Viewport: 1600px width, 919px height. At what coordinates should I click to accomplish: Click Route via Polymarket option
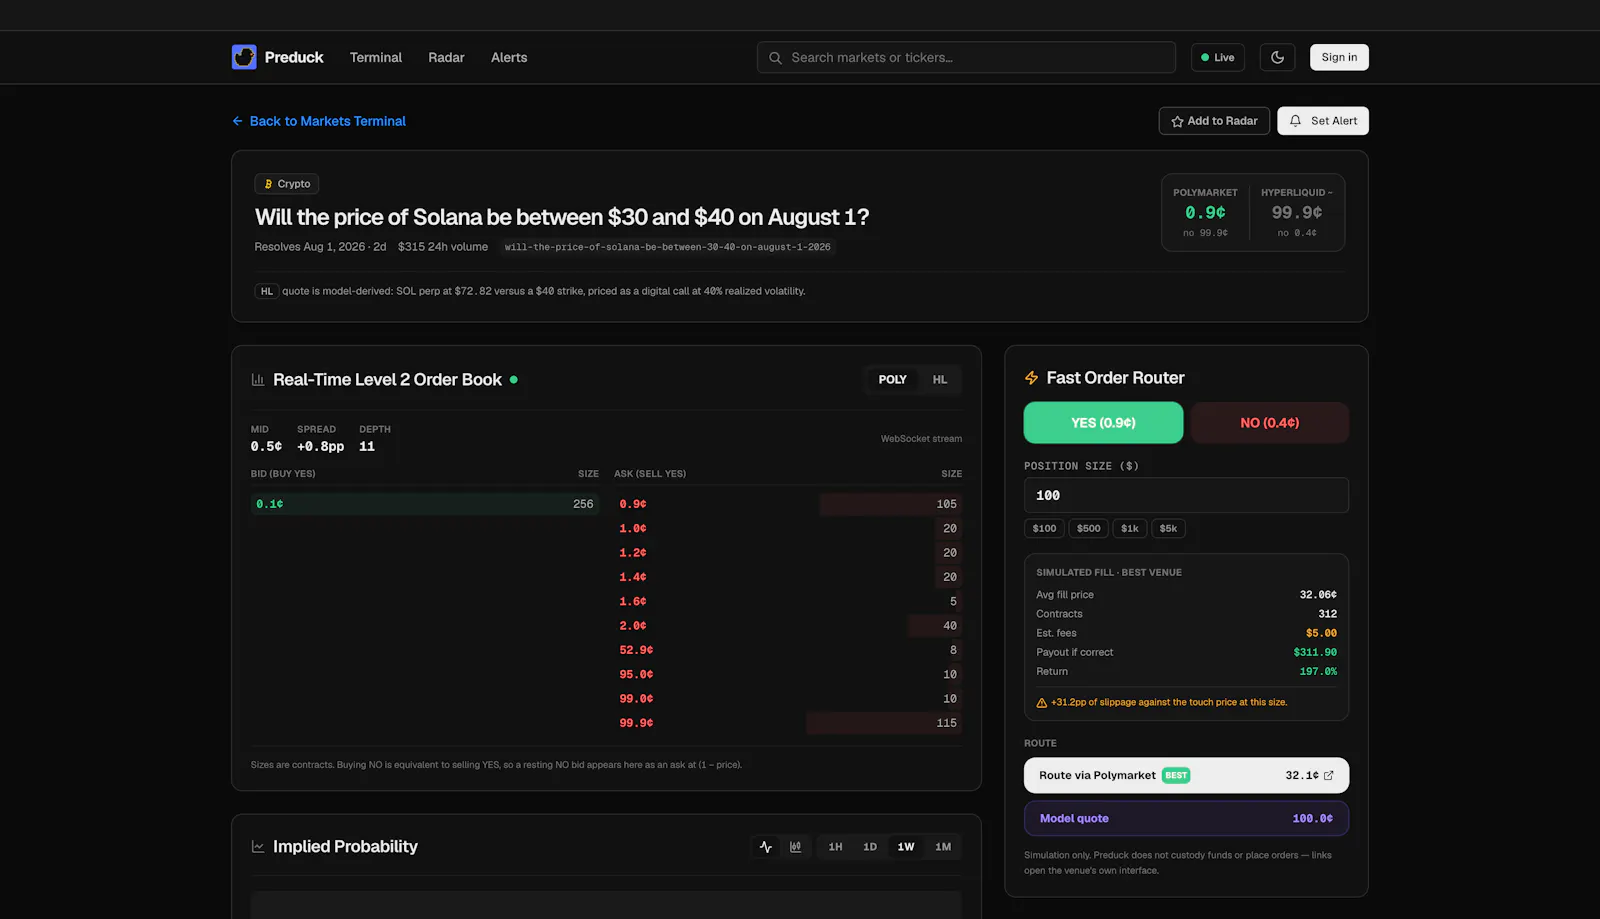click(x=1186, y=775)
